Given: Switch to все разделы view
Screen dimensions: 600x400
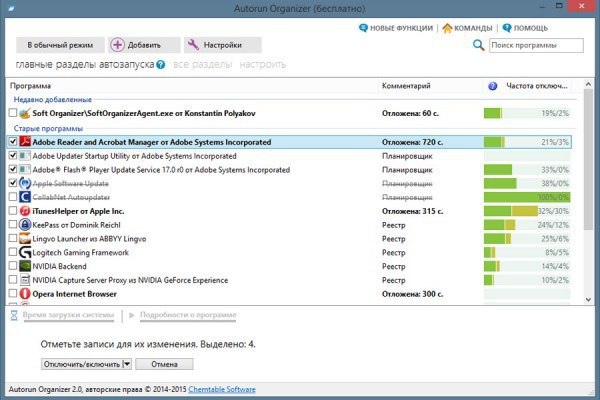Looking at the screenshot, I should point(202,65).
